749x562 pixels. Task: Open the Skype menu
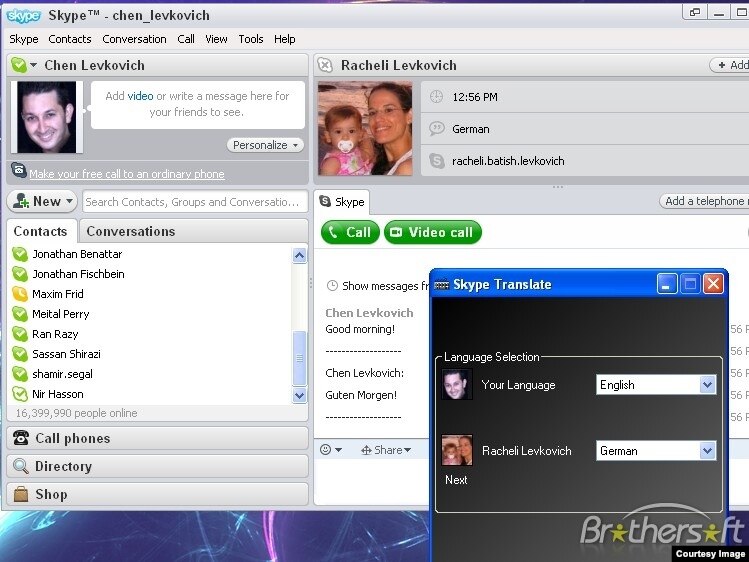pos(24,39)
